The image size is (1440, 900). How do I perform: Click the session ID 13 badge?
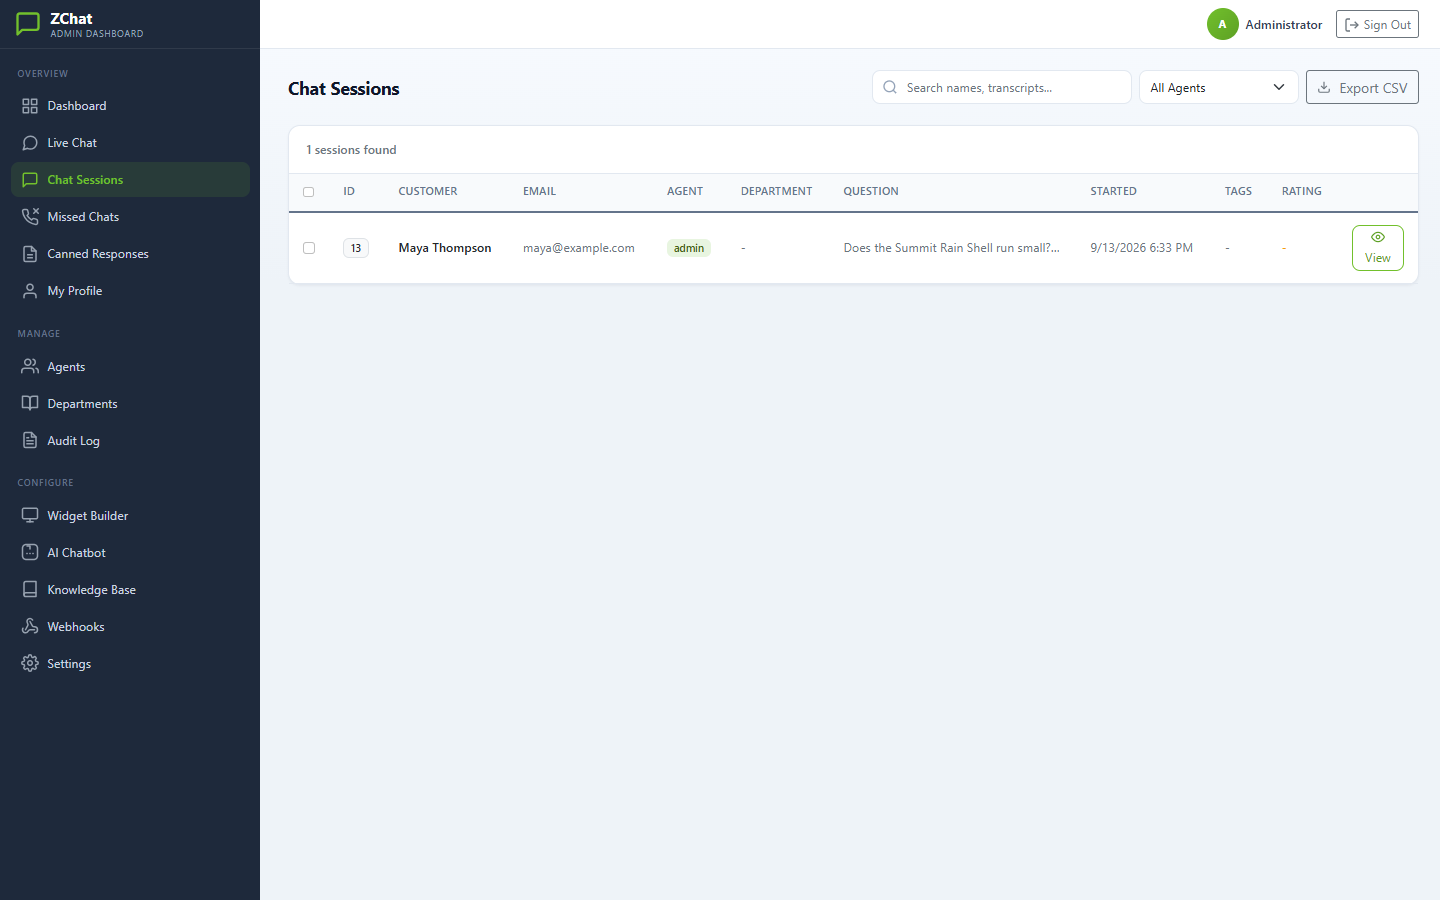[356, 248]
